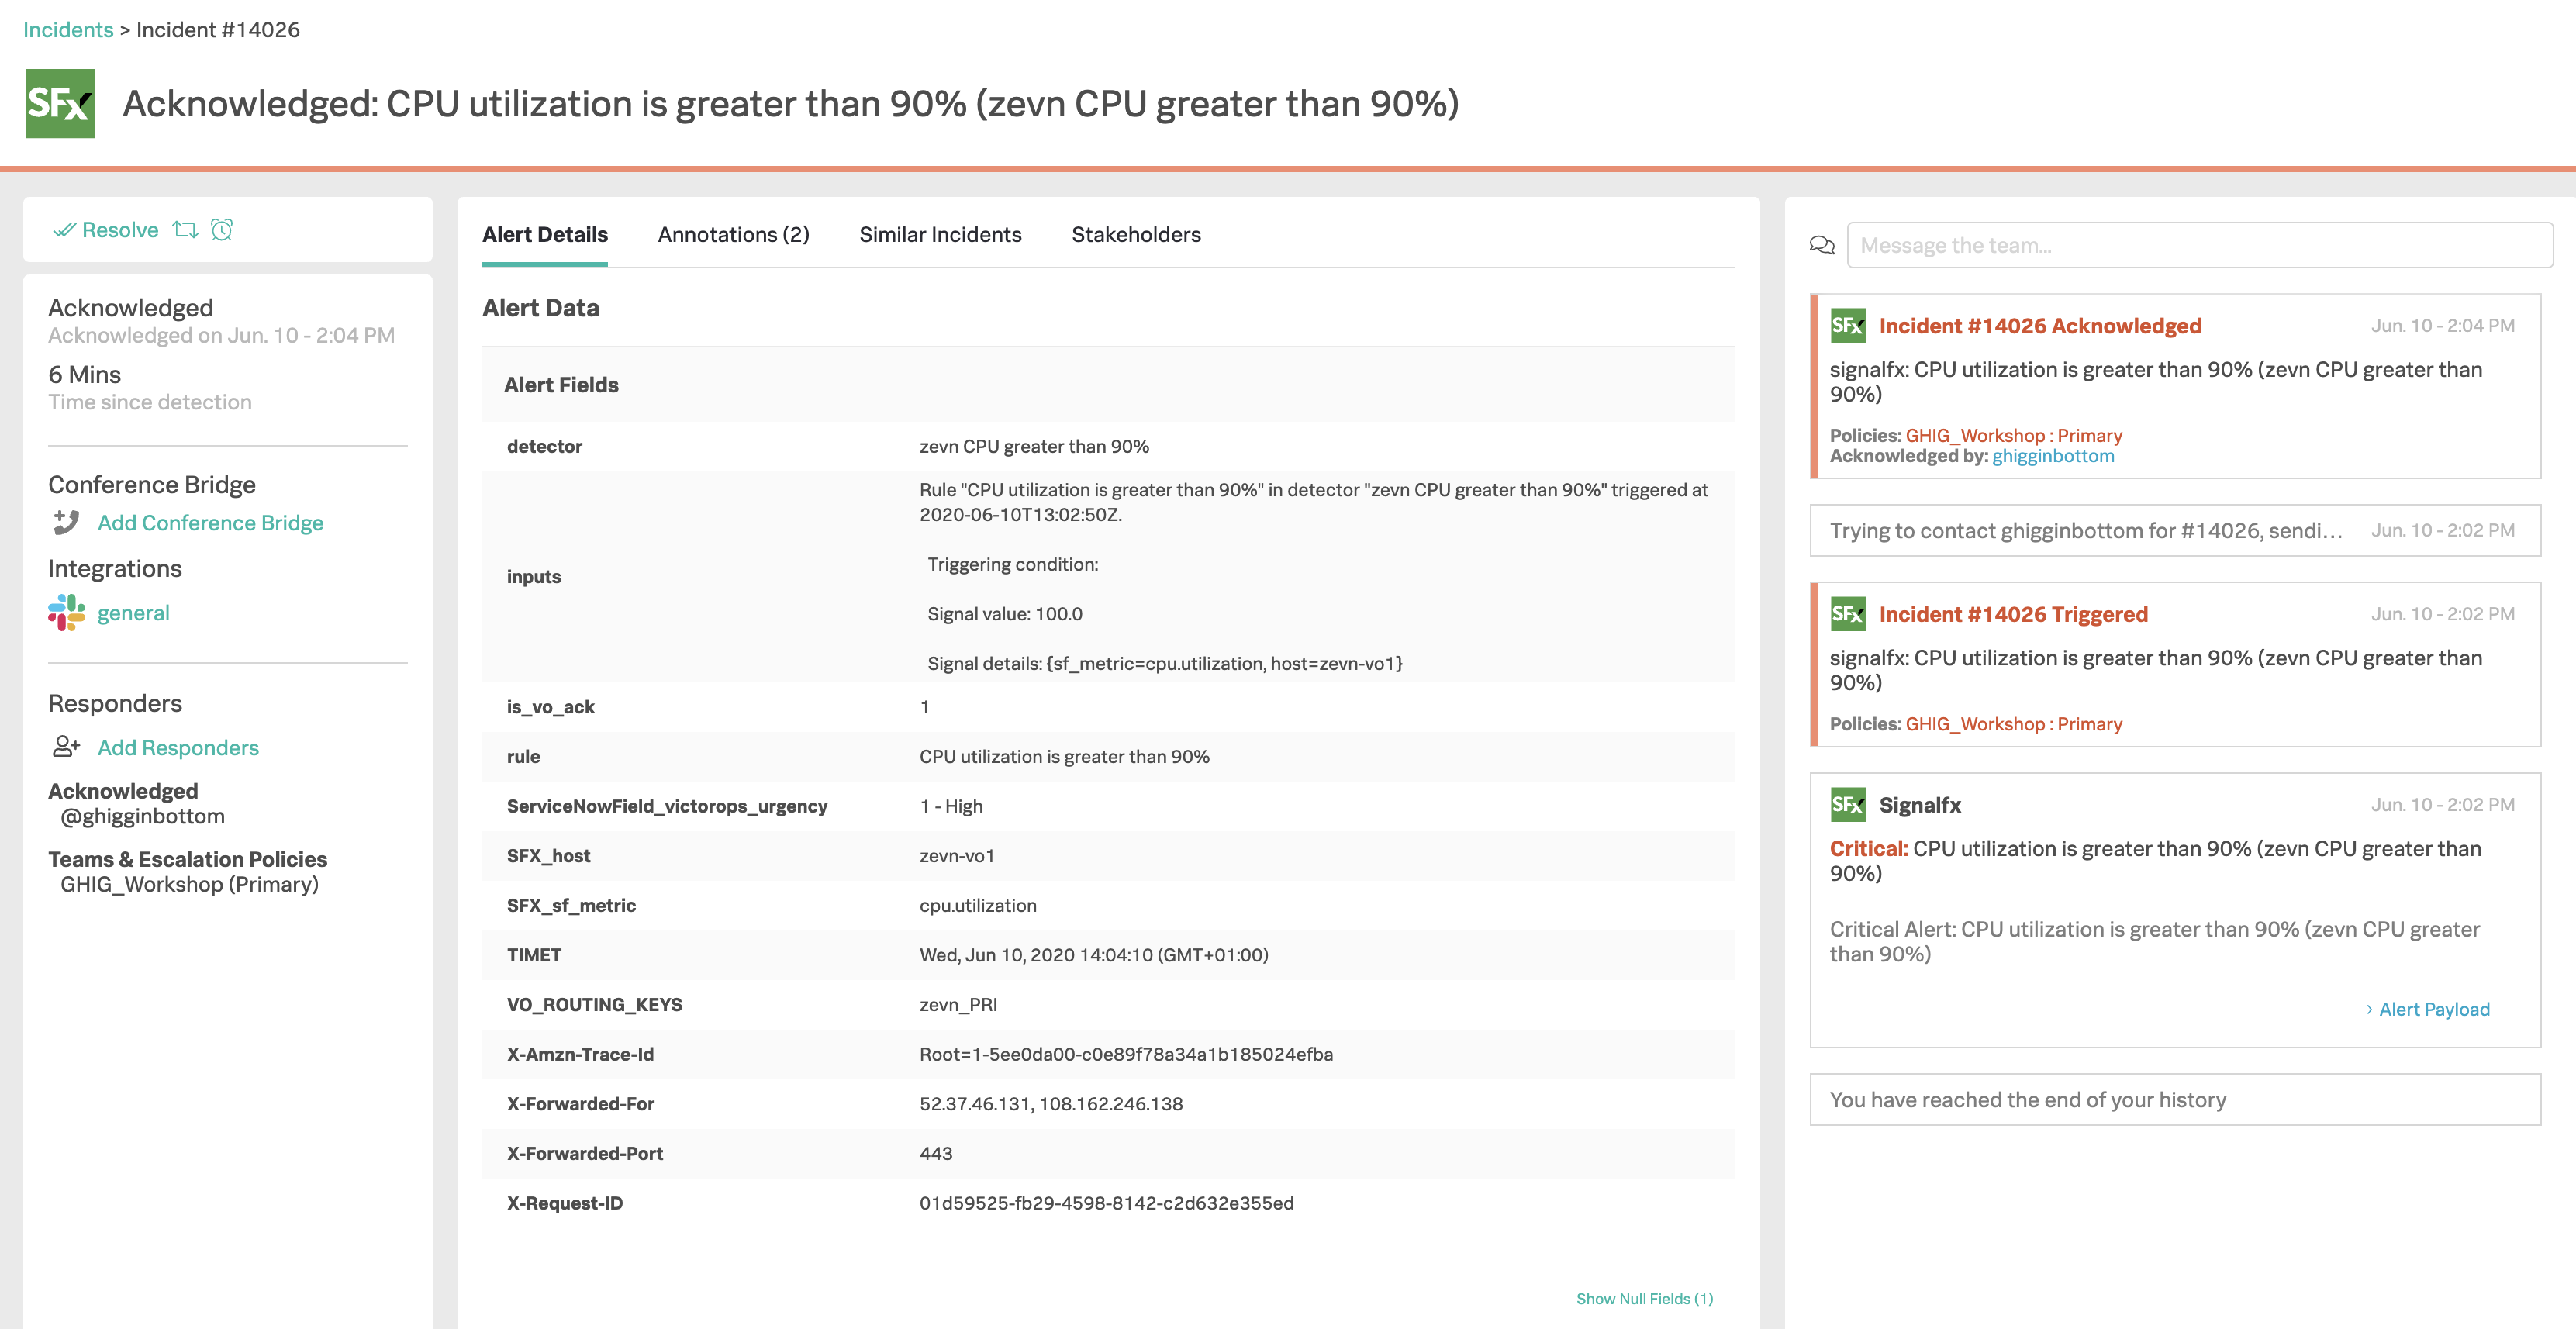Switch to the Similar Incidents tab
Image resolution: width=2576 pixels, height=1329 pixels.
[941, 234]
